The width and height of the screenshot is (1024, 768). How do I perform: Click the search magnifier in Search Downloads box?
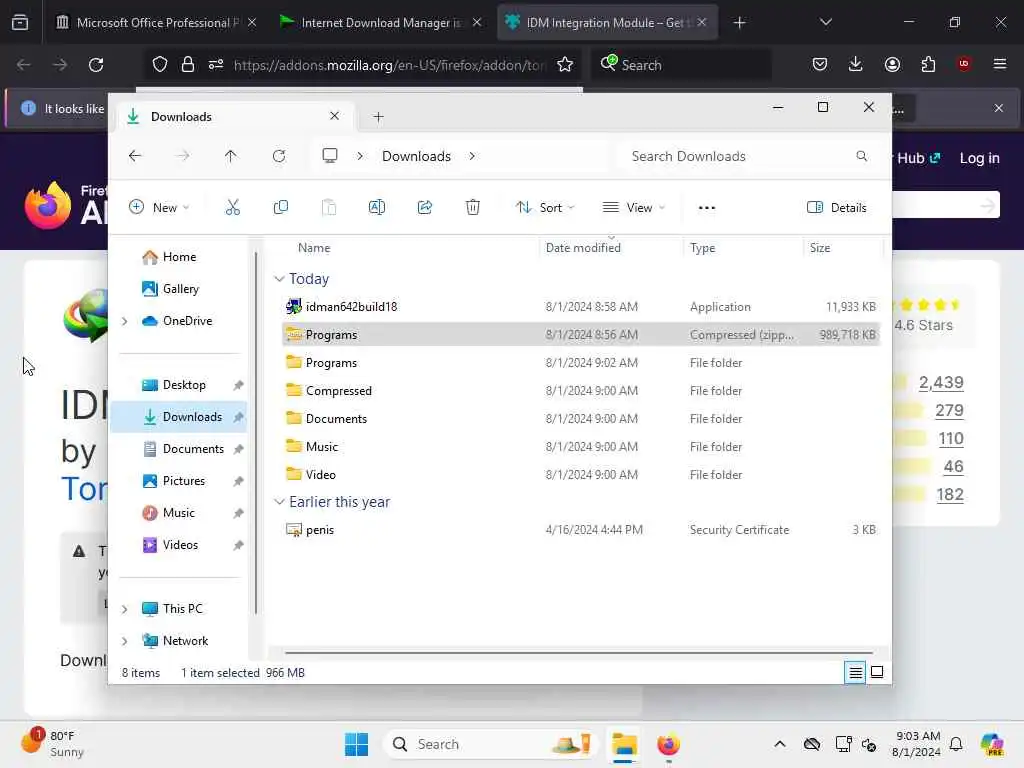(861, 156)
